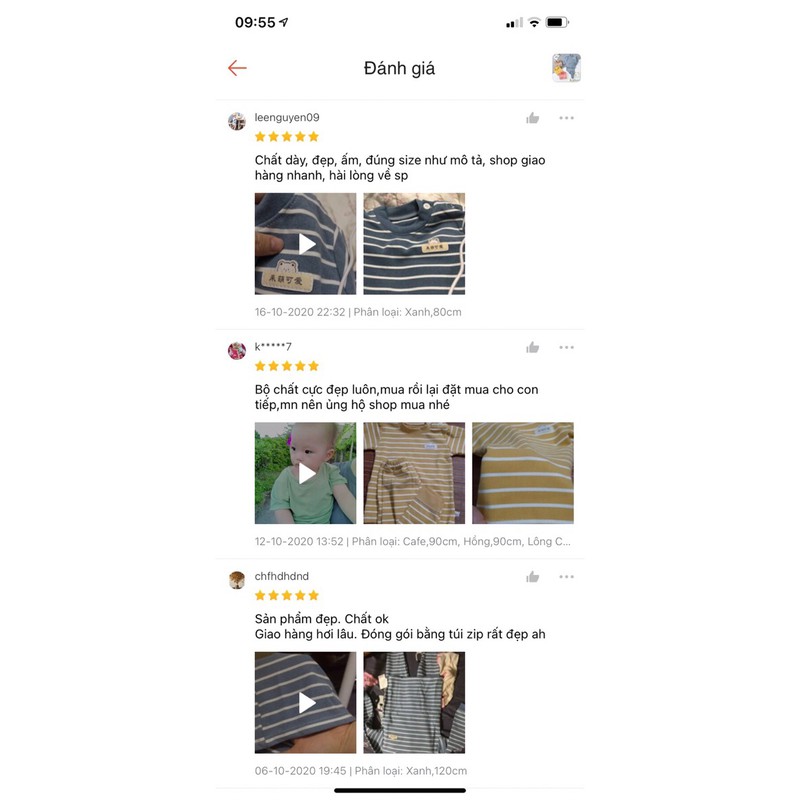Open more options for leenguyen09's review

[x=566, y=118]
